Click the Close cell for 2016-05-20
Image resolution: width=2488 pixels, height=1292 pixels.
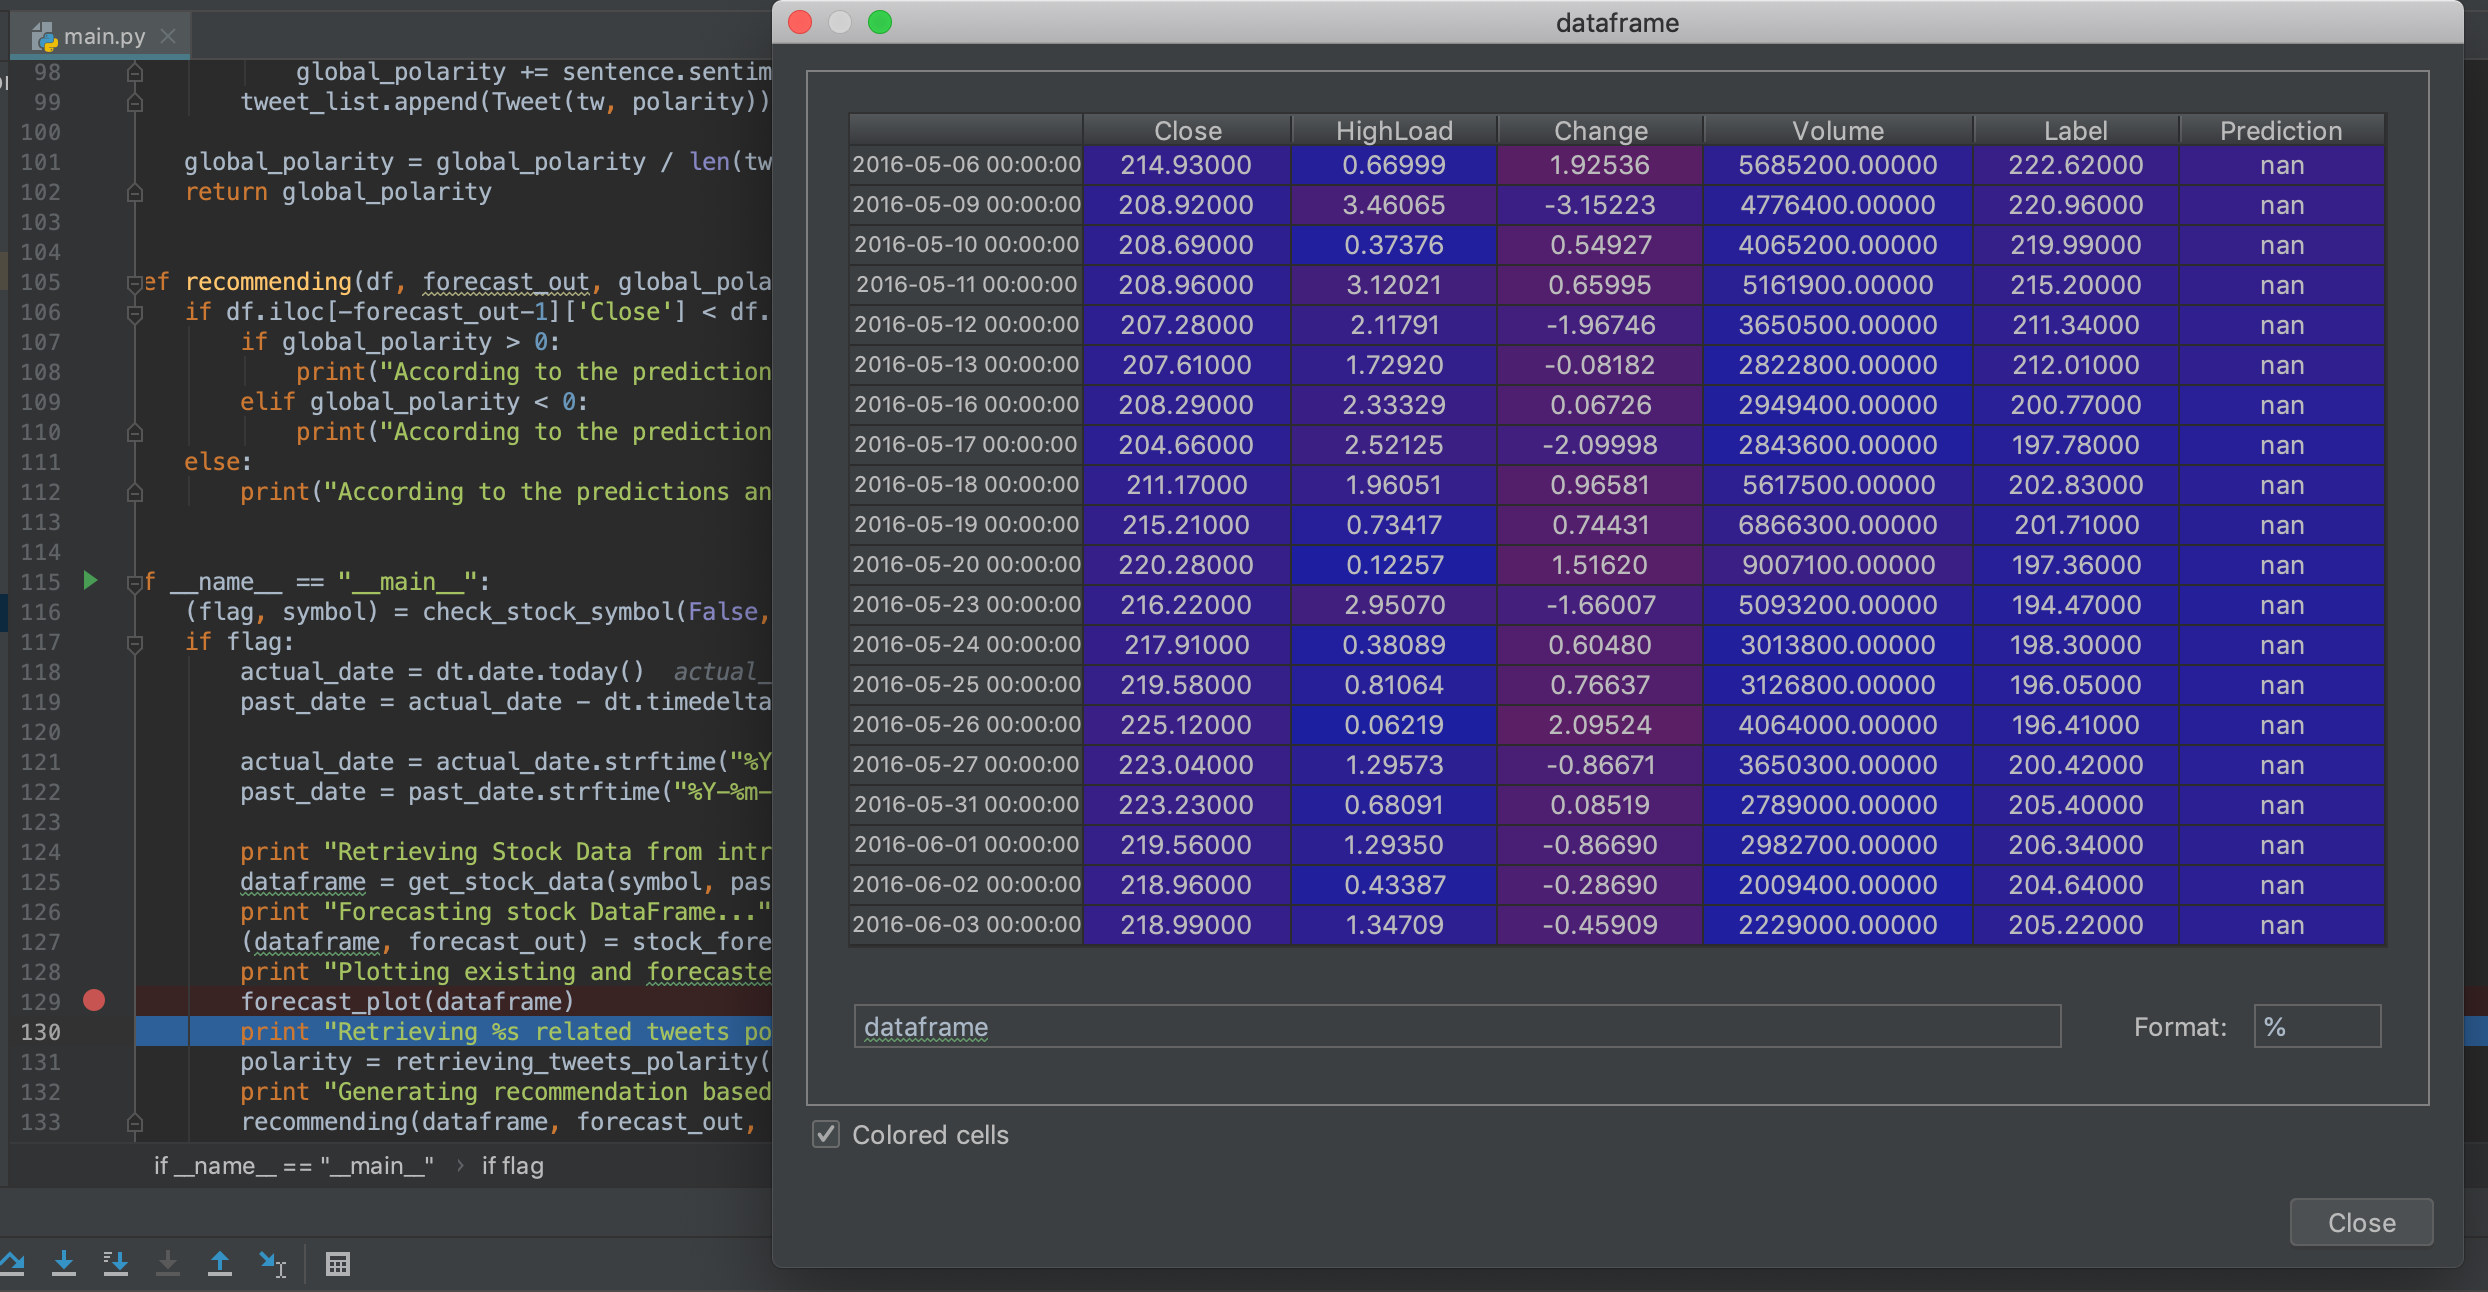click(1186, 565)
